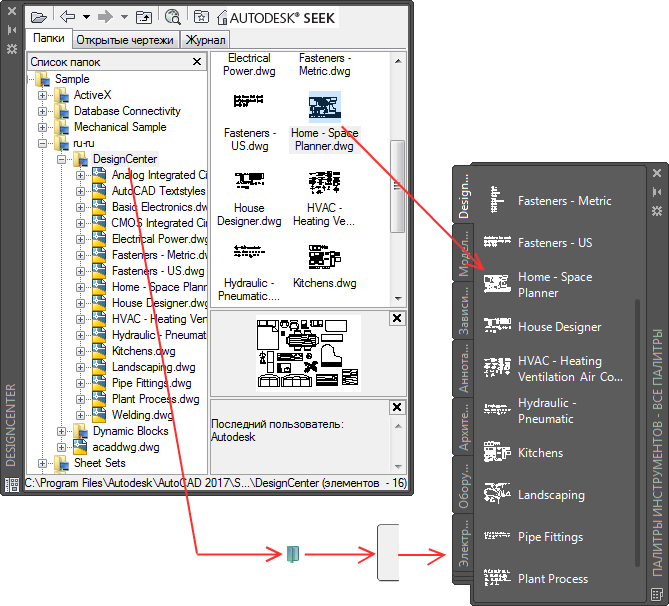Click House Designer.dwg thumbnail in content pane
669x606 pixels.
click(250, 181)
